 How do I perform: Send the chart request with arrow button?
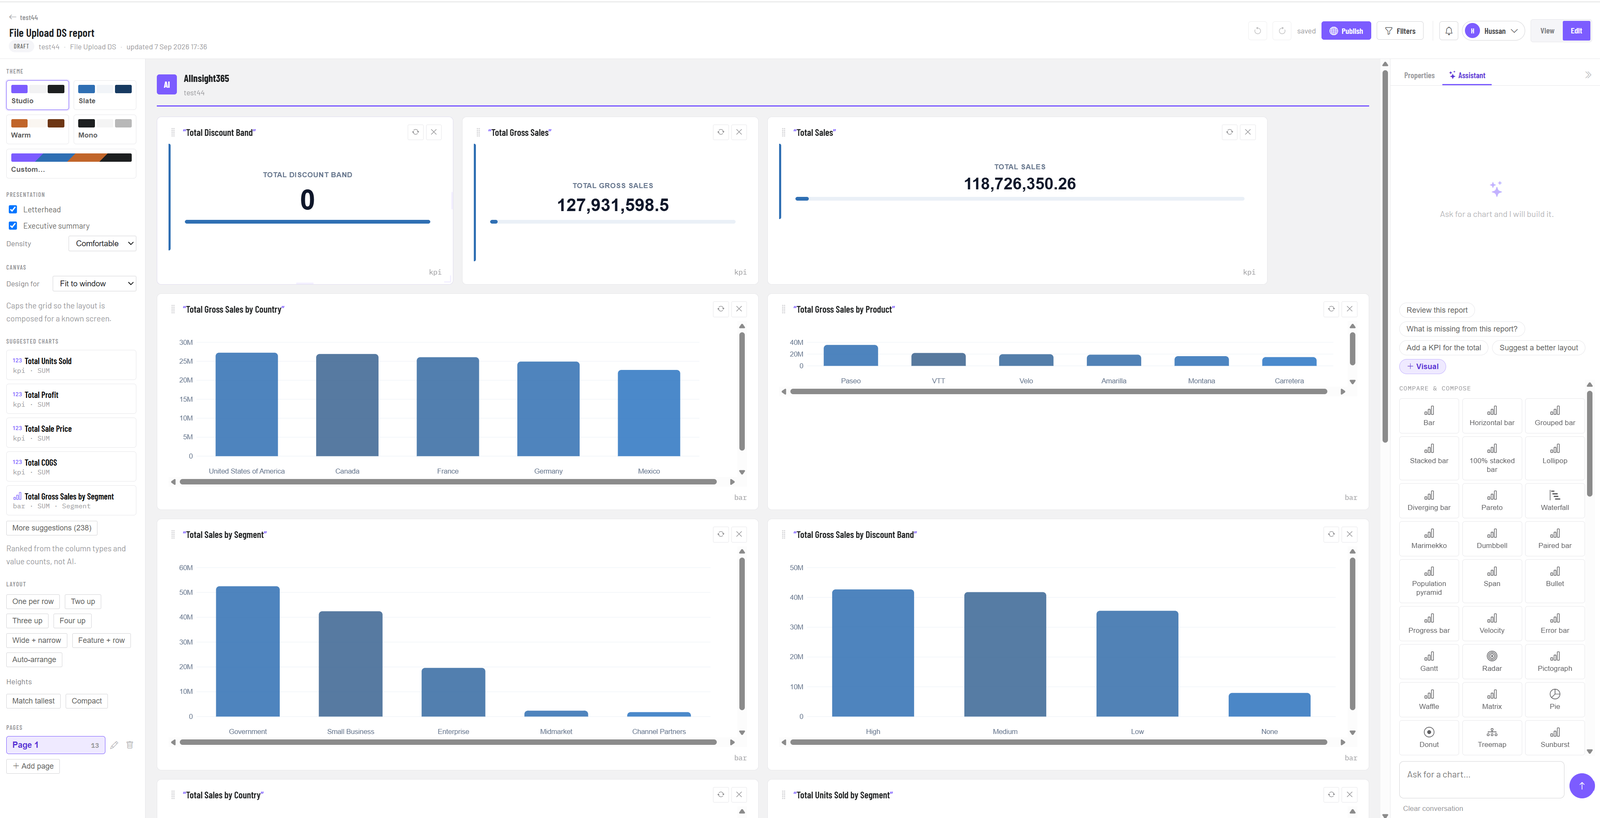coord(1582,786)
